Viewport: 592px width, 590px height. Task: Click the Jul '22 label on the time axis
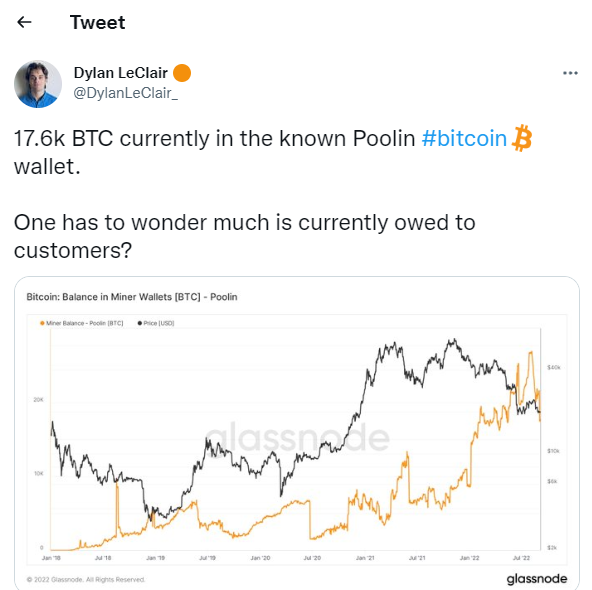point(521,558)
